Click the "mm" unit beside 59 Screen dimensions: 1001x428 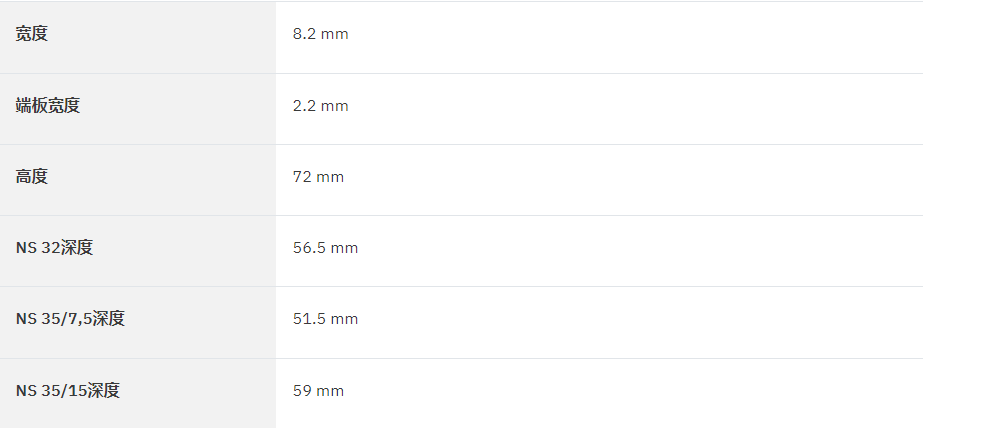(330, 392)
